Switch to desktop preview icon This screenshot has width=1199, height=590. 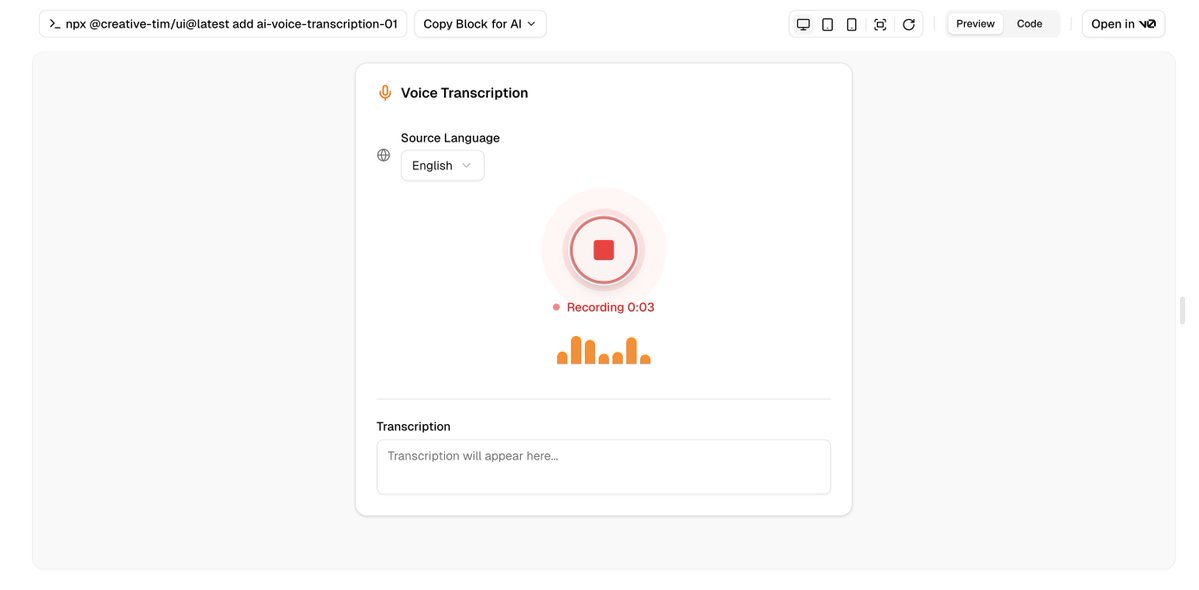click(x=803, y=24)
